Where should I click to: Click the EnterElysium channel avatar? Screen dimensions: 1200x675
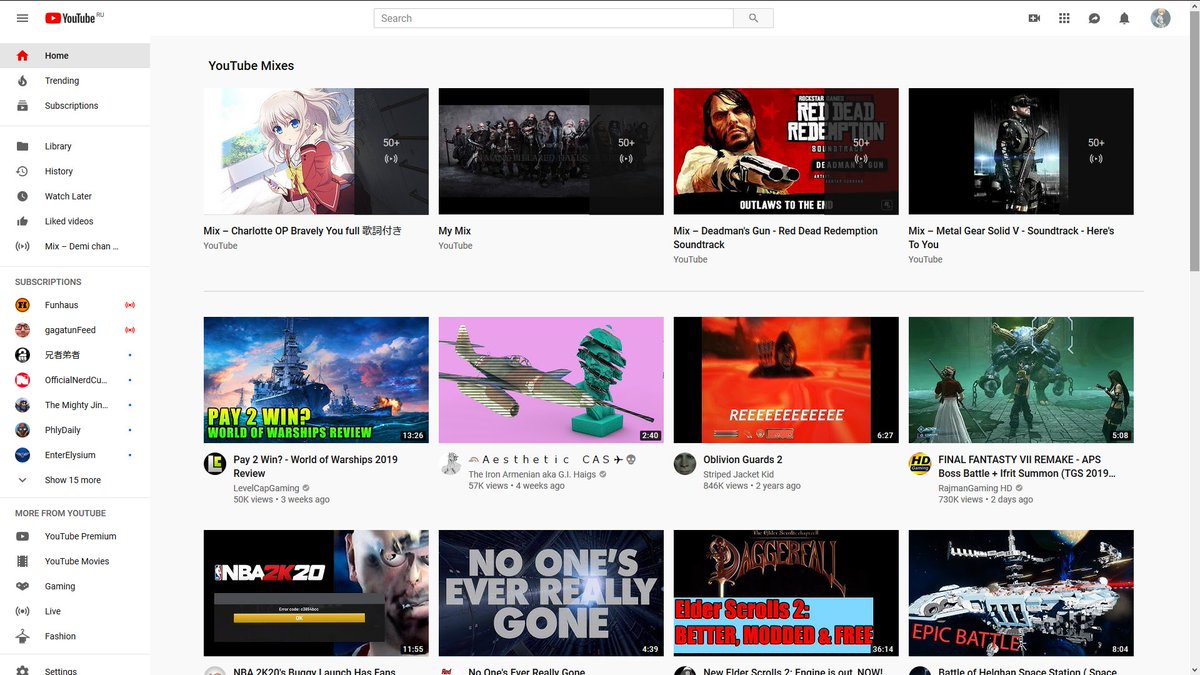22,455
